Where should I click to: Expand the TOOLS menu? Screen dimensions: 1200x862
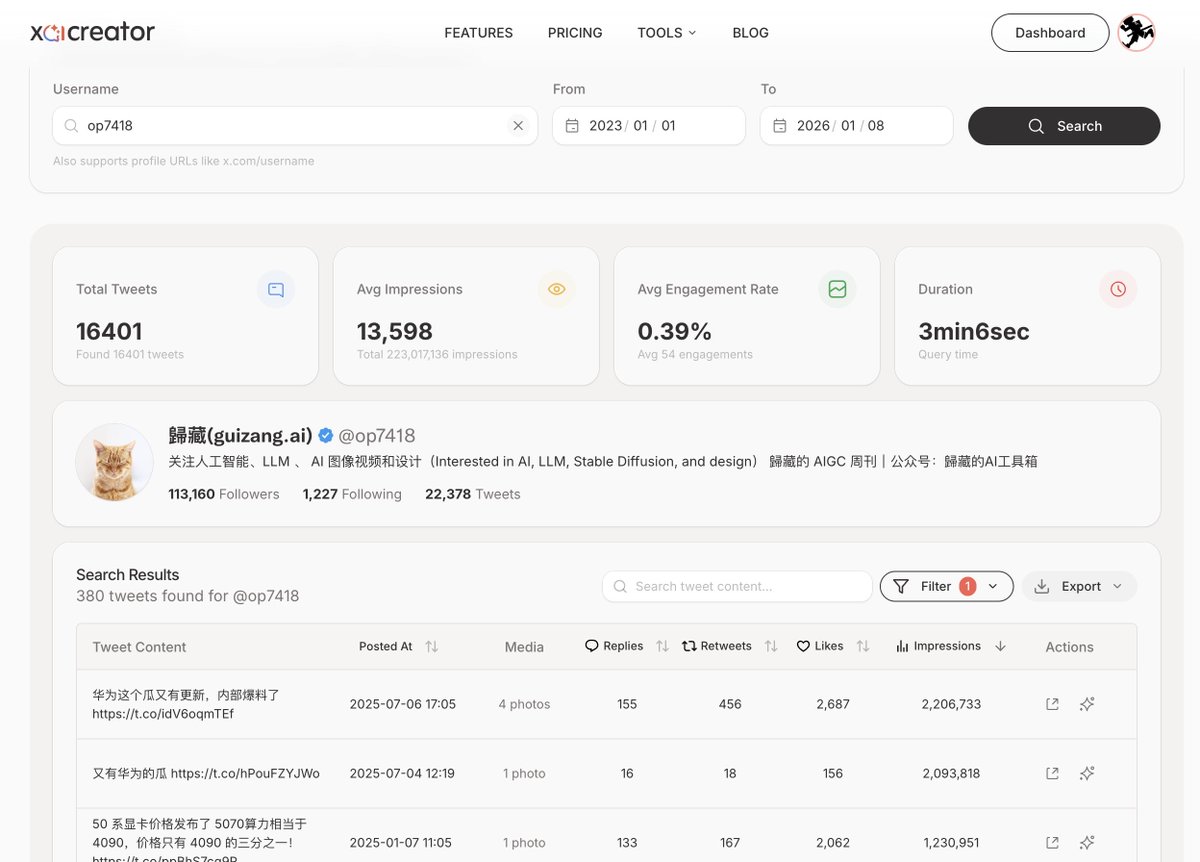[x=667, y=33]
